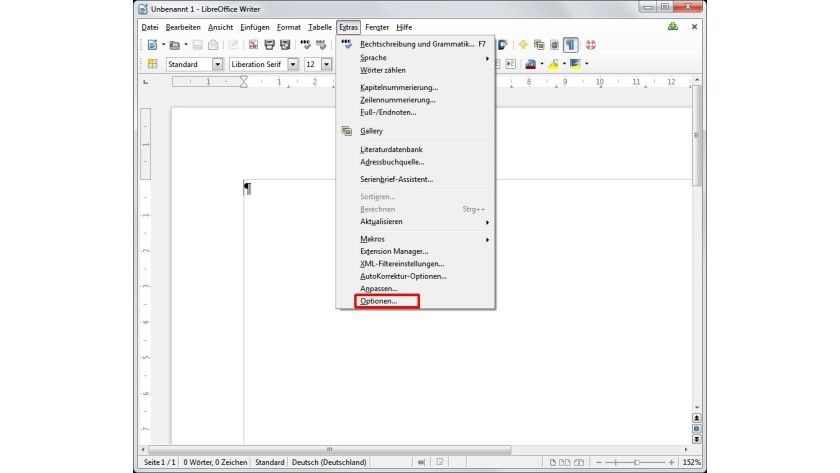Viewport: 840px width, 473px height.
Task: Open the Einfügen menu
Action: [x=255, y=27]
